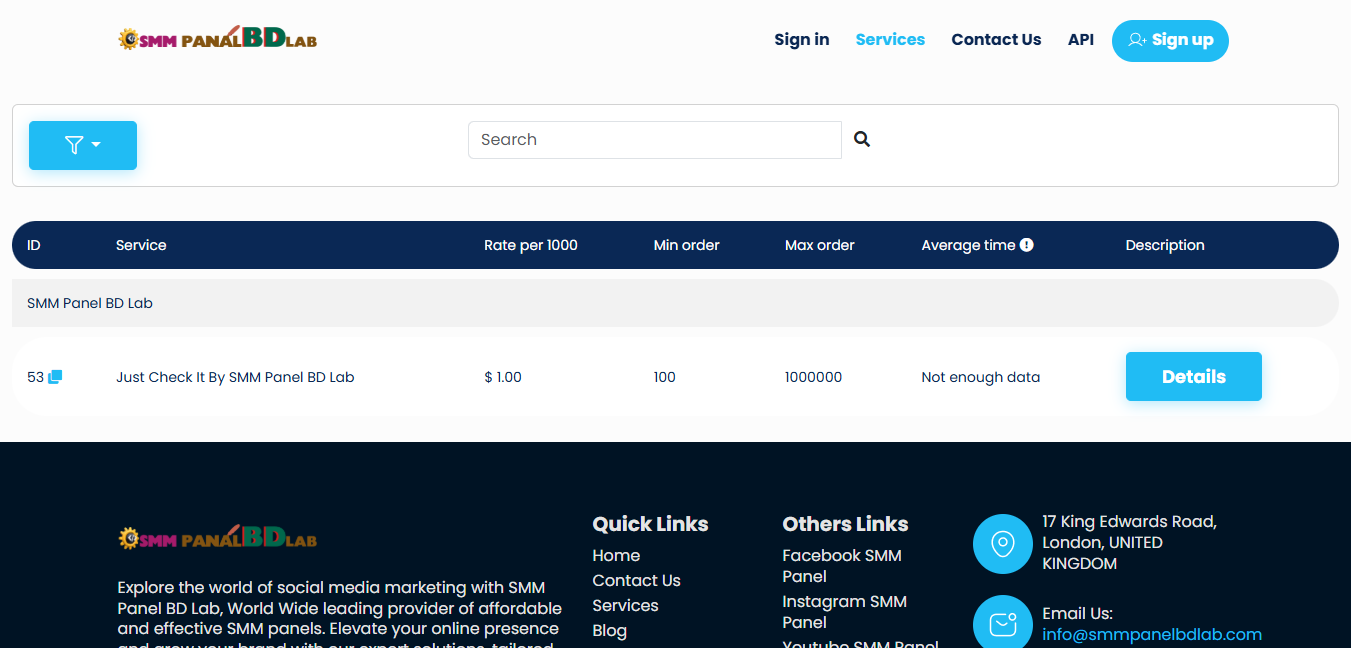Focus the Search input field

[x=654, y=140]
